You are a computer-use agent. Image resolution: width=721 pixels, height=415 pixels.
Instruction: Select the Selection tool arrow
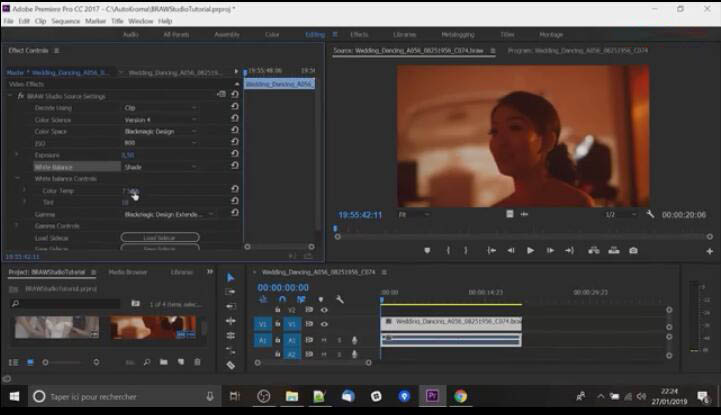230,278
